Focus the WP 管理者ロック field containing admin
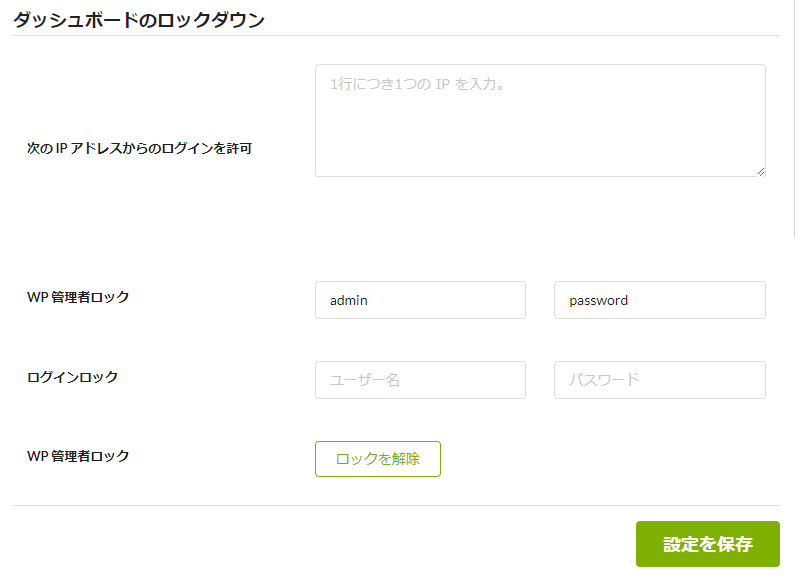 tap(420, 300)
